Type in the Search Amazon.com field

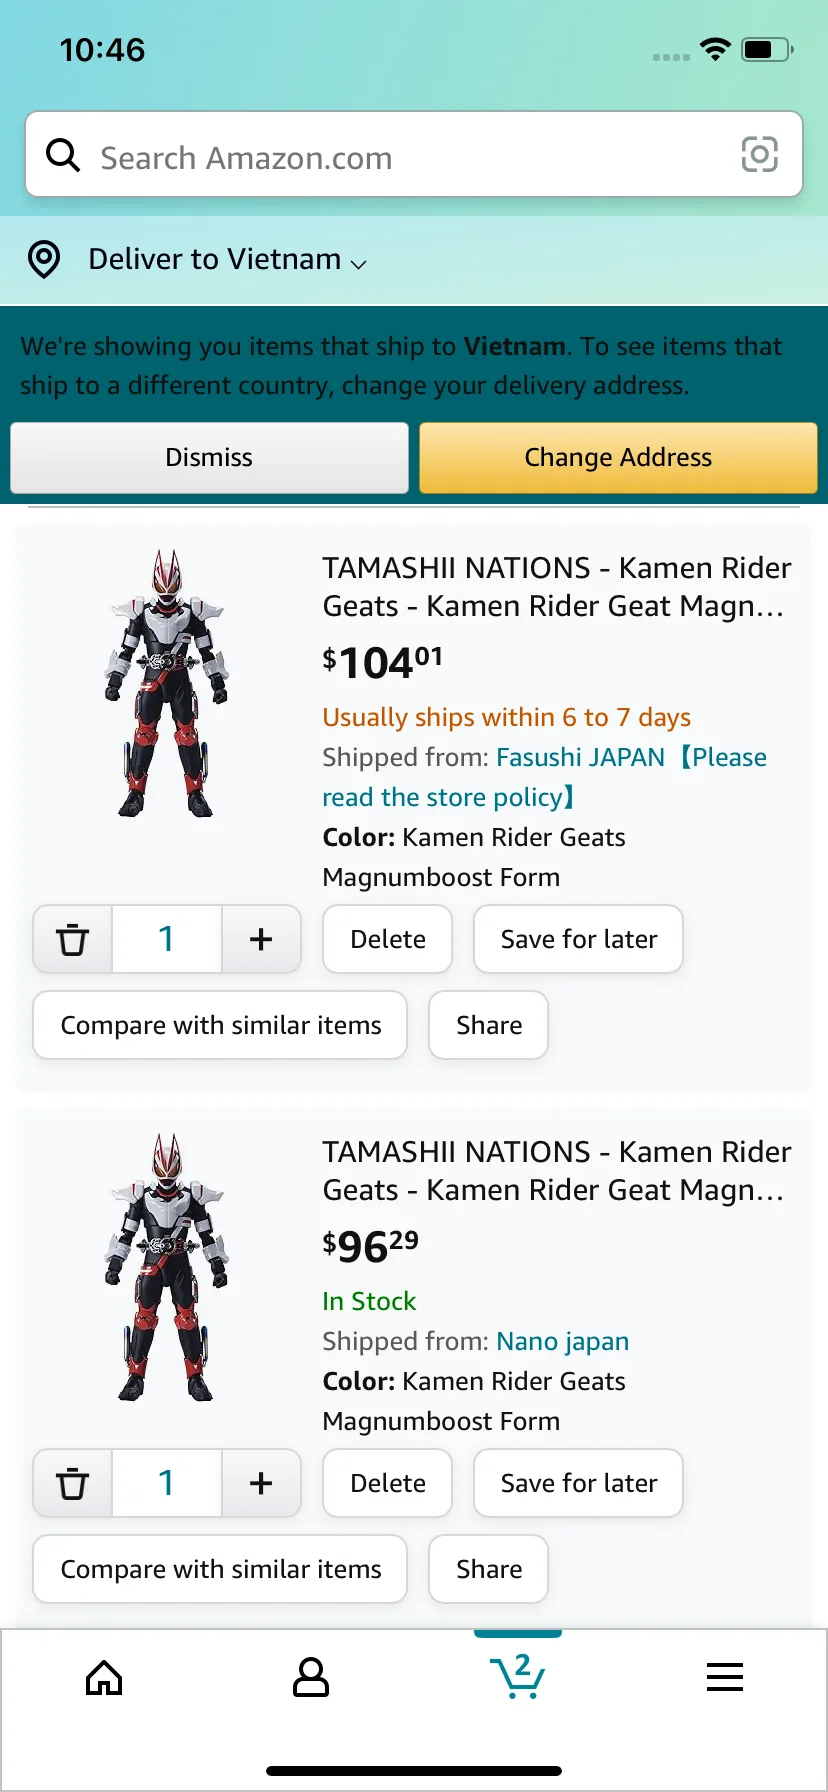[x=400, y=157]
